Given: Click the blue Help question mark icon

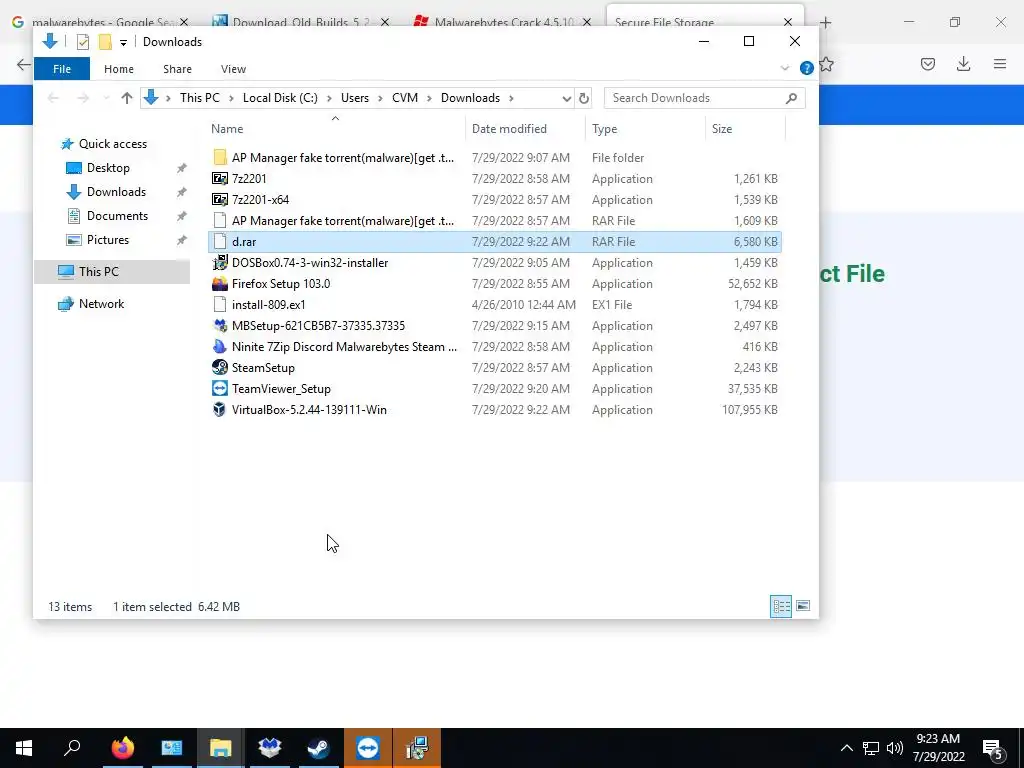Looking at the screenshot, I should click(x=807, y=68).
